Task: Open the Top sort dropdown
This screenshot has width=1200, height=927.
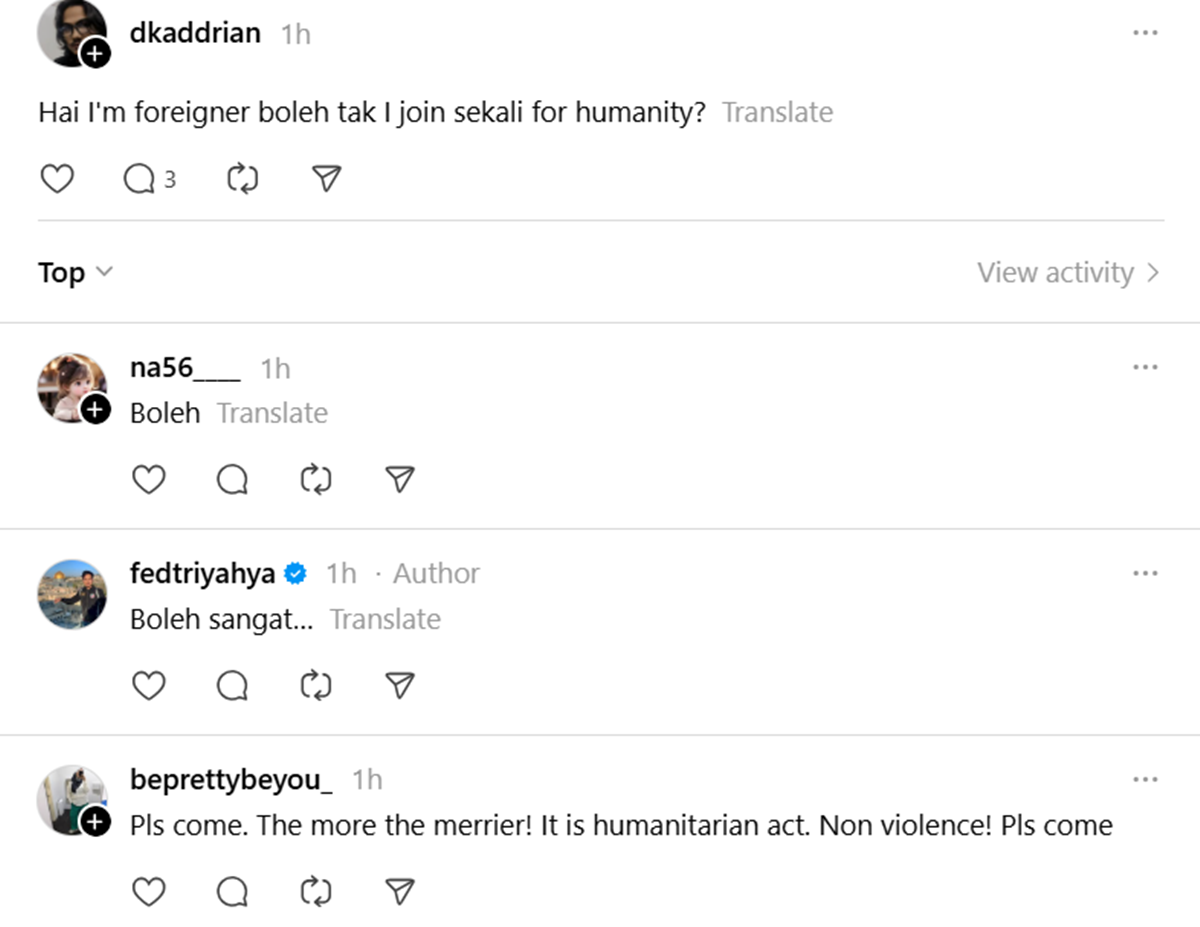Action: pyautogui.click(x=76, y=273)
